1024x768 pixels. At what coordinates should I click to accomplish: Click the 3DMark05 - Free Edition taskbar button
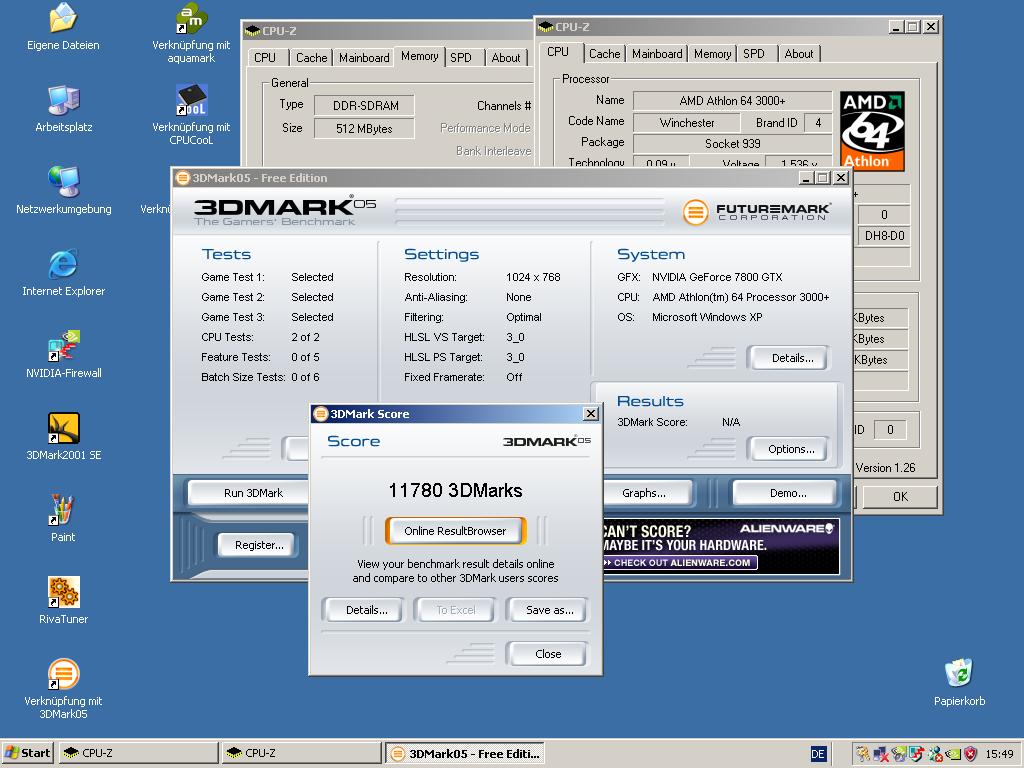pyautogui.click(x=464, y=754)
